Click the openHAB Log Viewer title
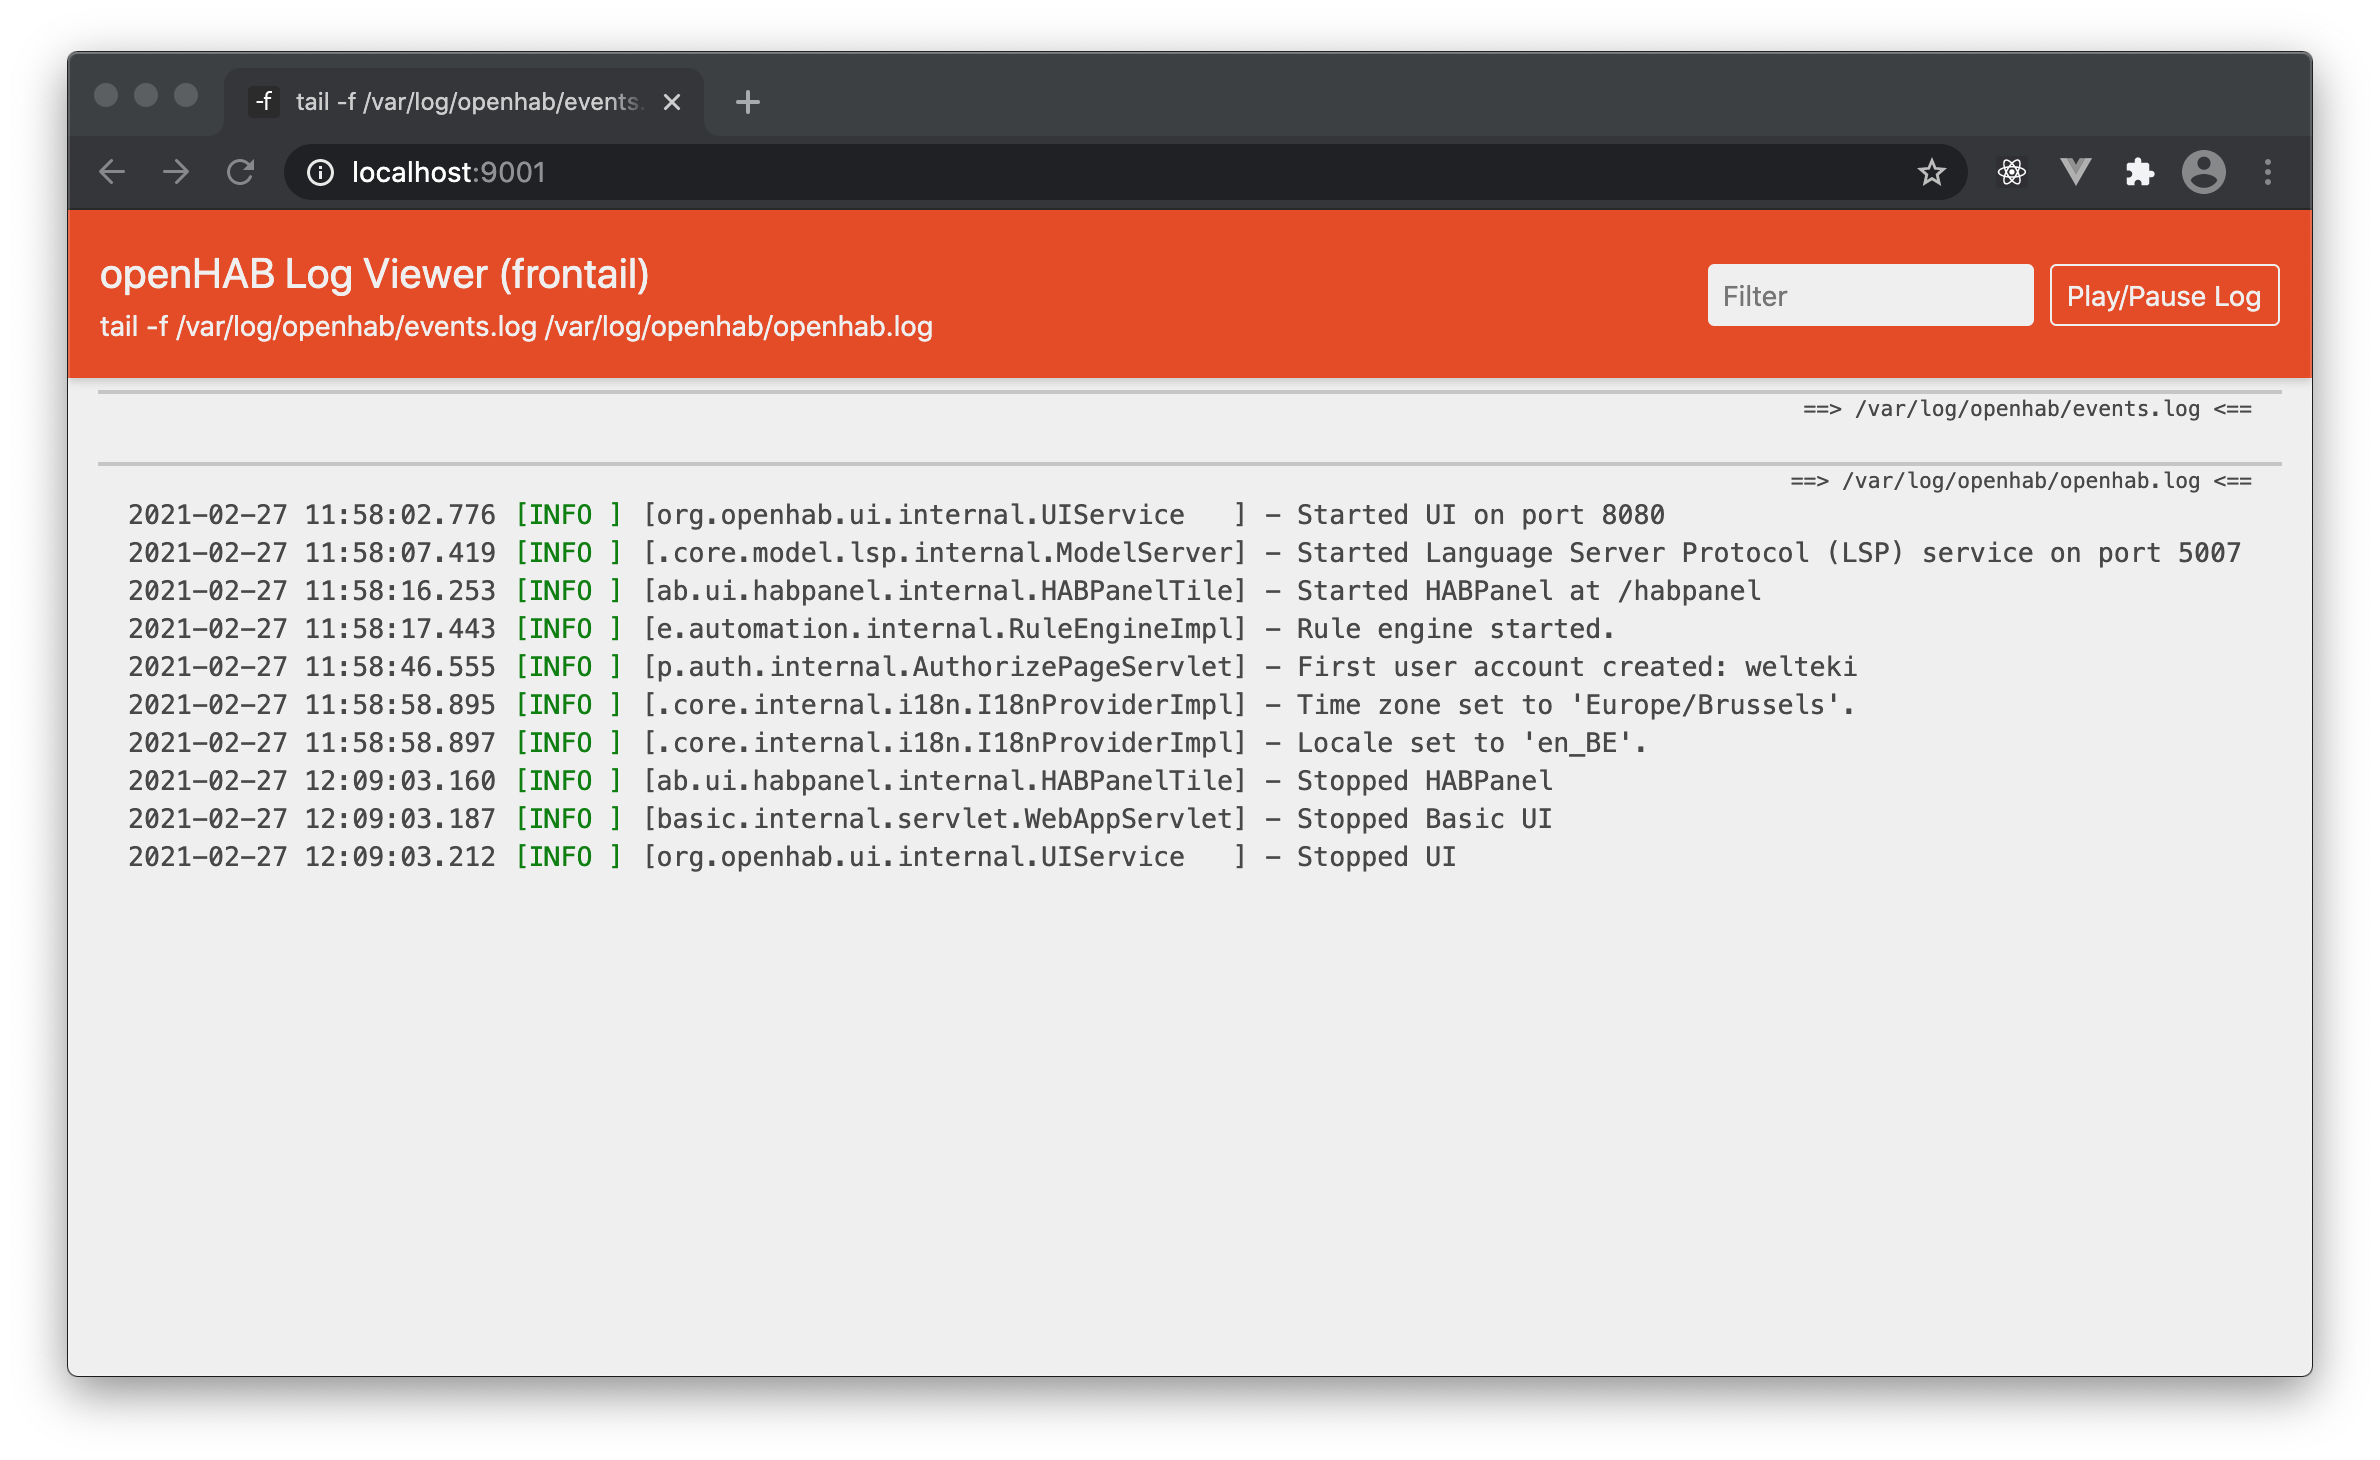This screenshot has height=1460, width=2380. [374, 274]
